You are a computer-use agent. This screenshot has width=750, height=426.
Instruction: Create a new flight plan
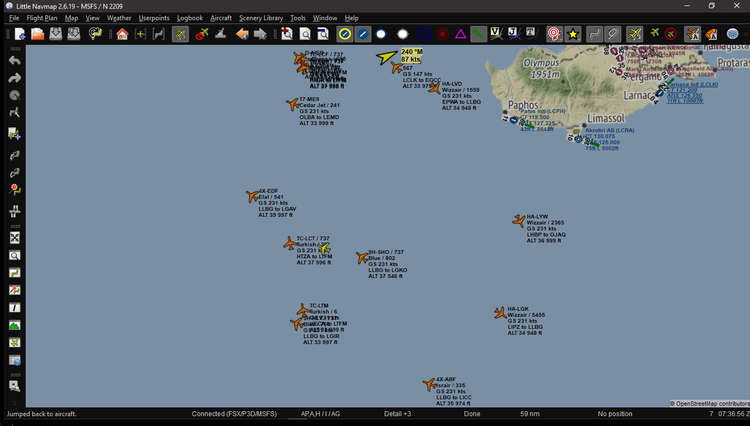[x=20, y=34]
